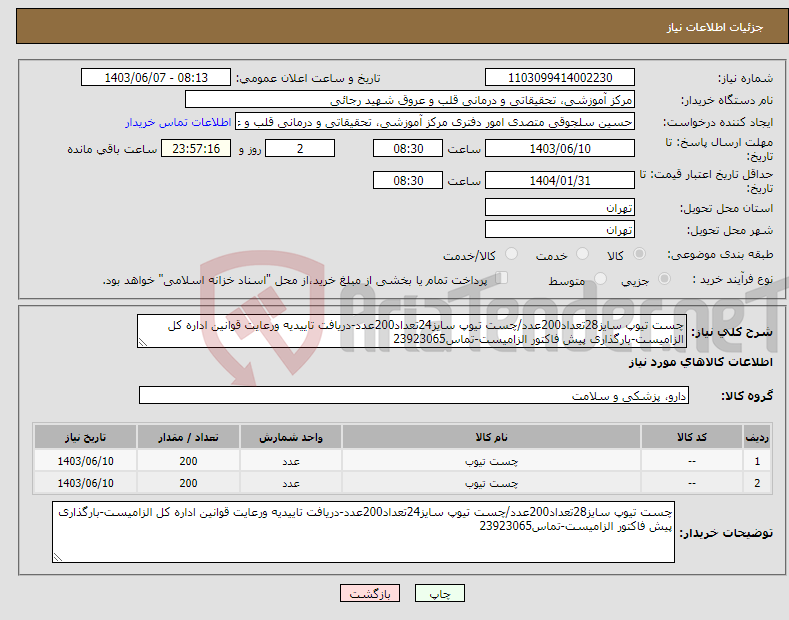Click the شهر محل تحویل field
Viewport: 789px width, 620px height.
click(560, 229)
